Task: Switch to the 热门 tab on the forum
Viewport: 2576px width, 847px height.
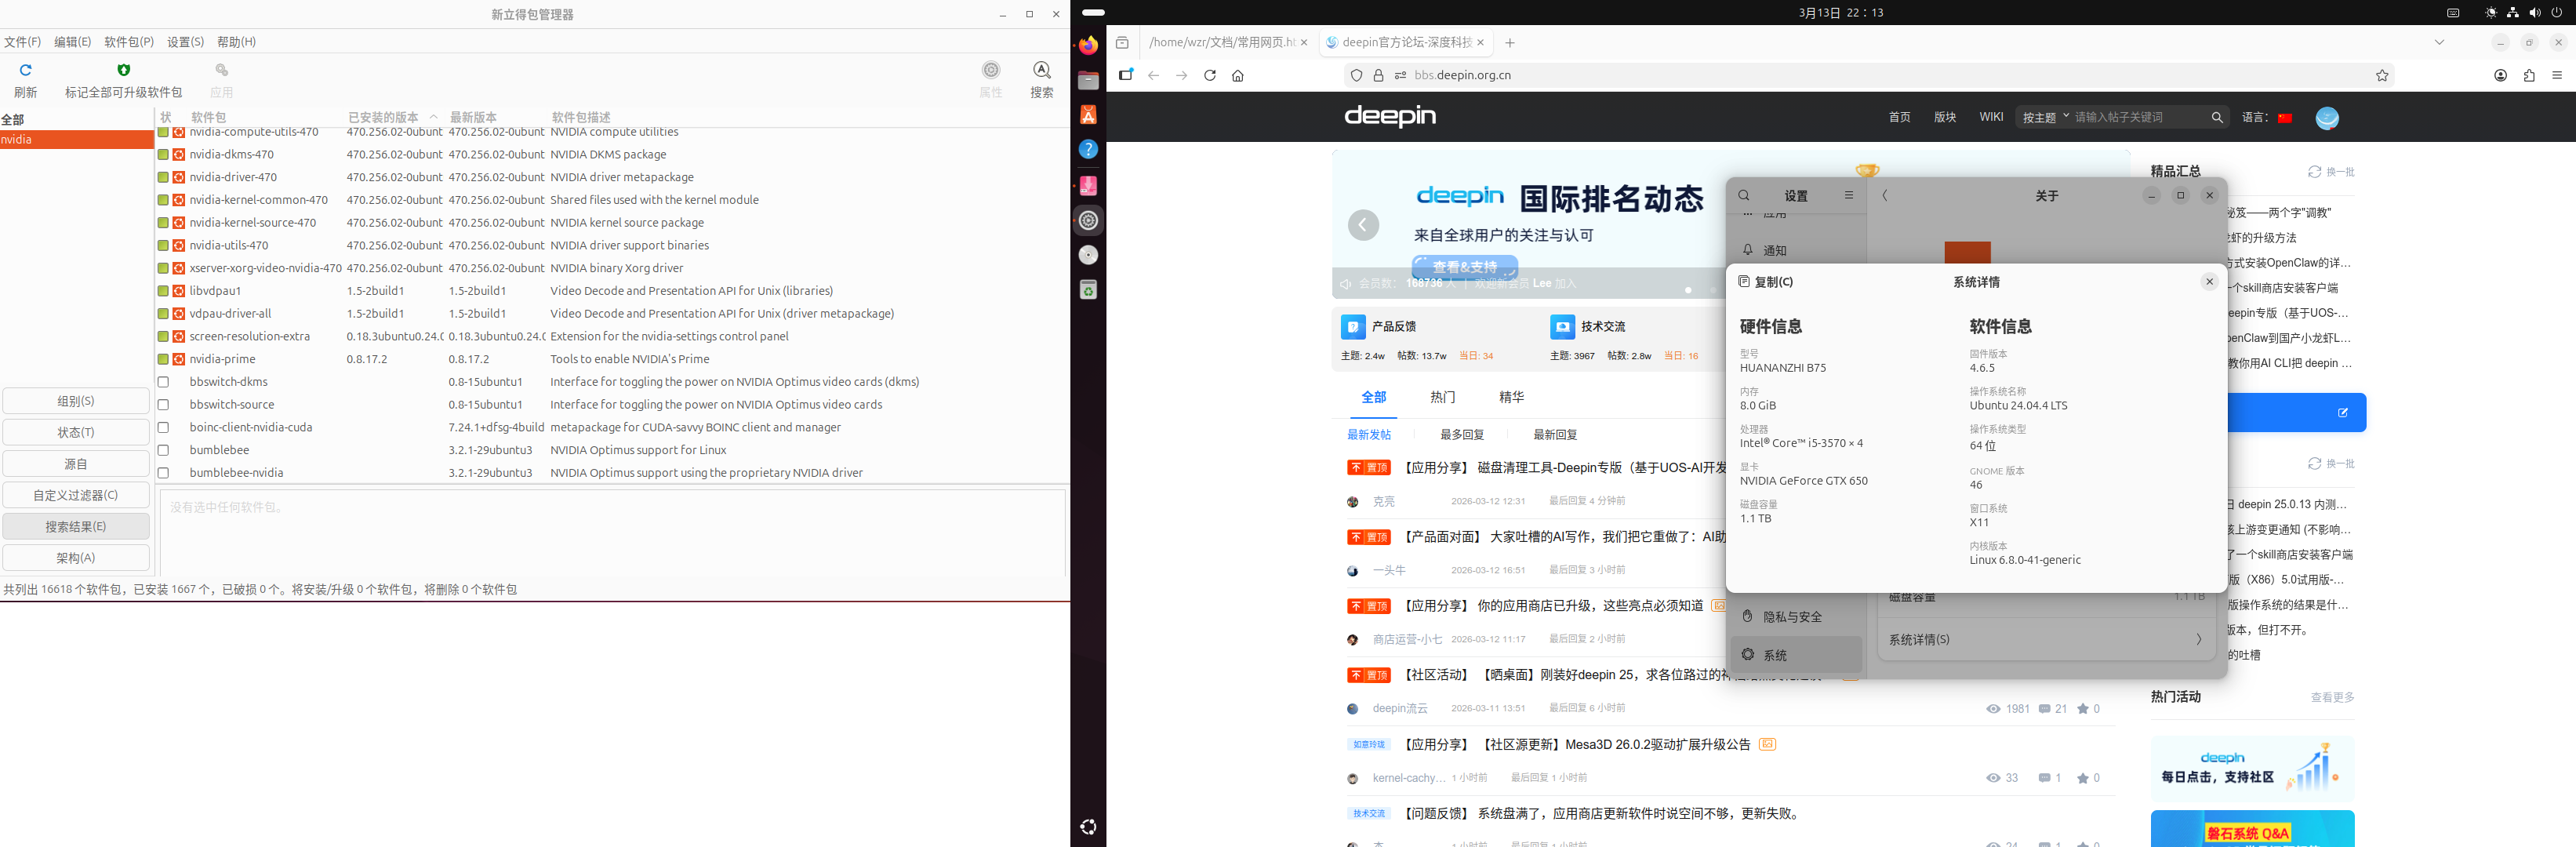Action: [1442, 397]
